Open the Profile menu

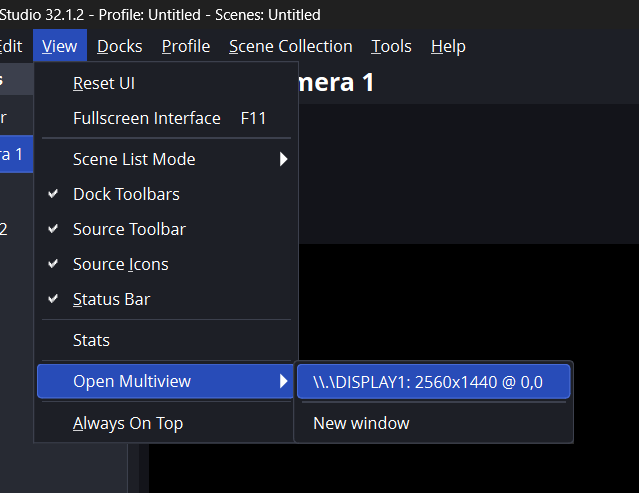(186, 46)
